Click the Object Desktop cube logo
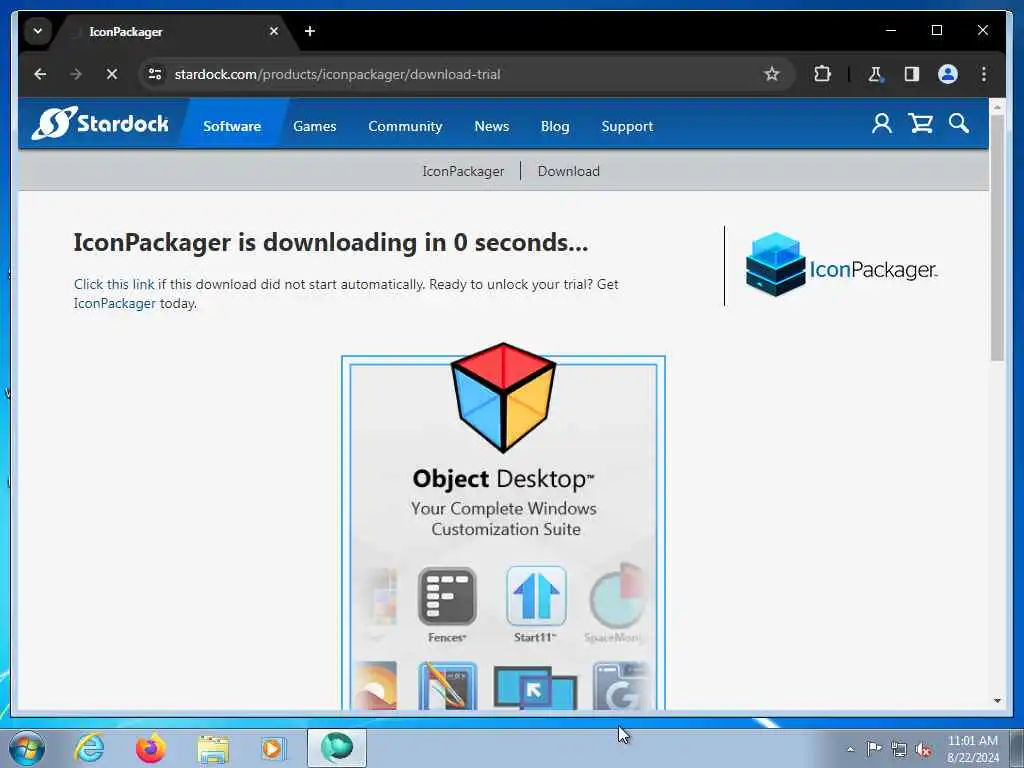The width and height of the screenshot is (1024, 768). coord(503,397)
